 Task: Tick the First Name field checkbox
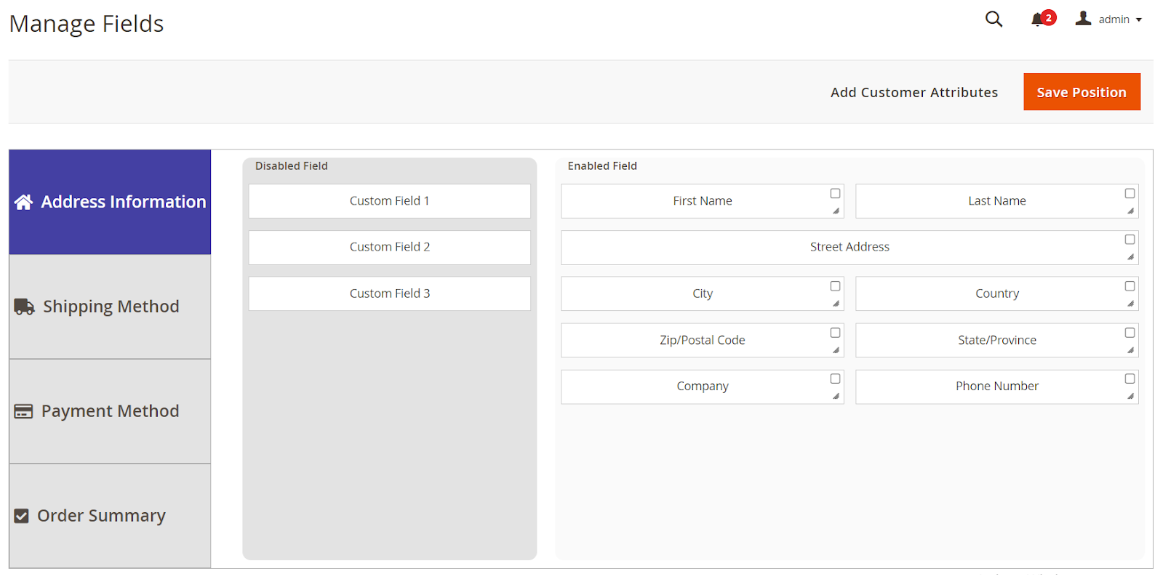835,193
